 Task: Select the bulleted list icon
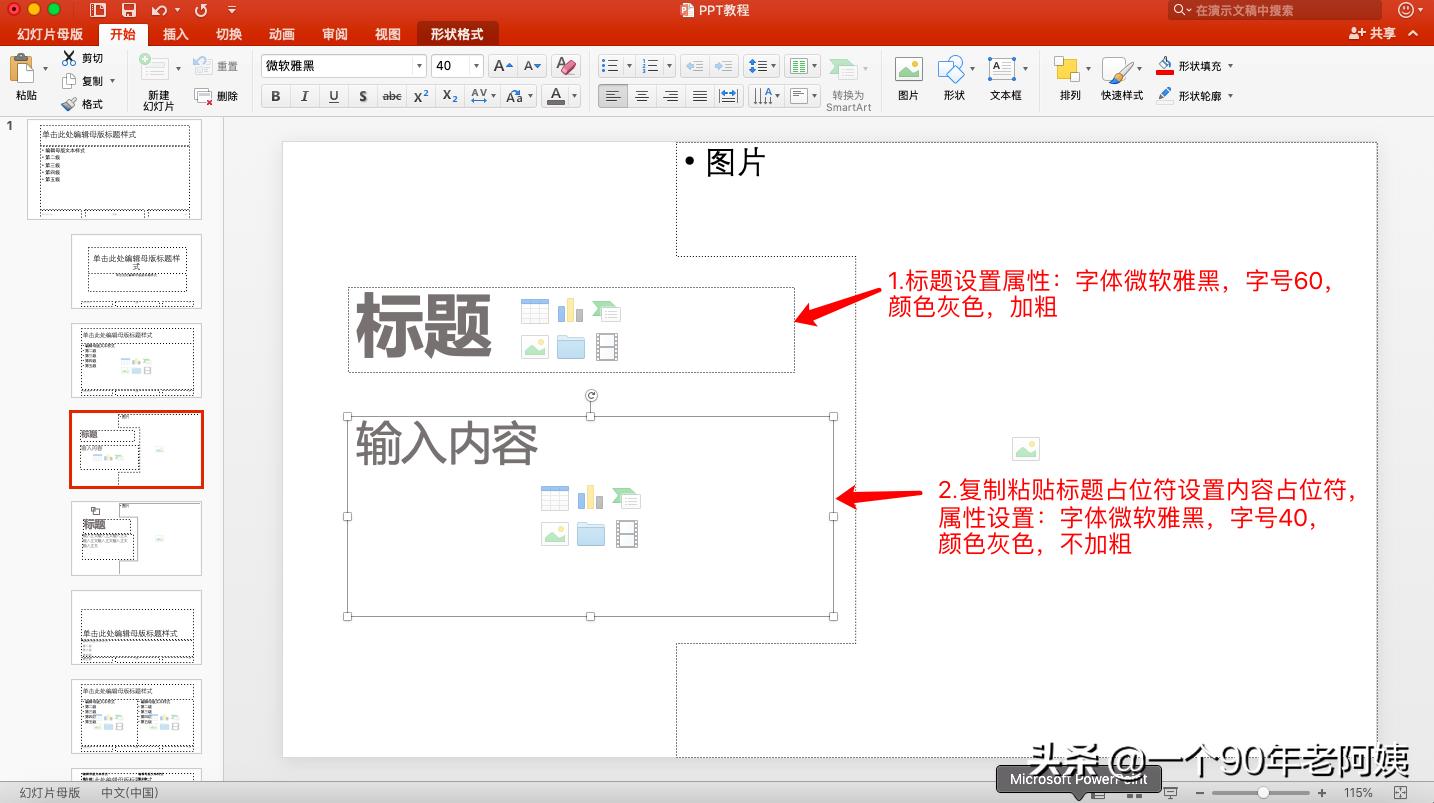[610, 64]
